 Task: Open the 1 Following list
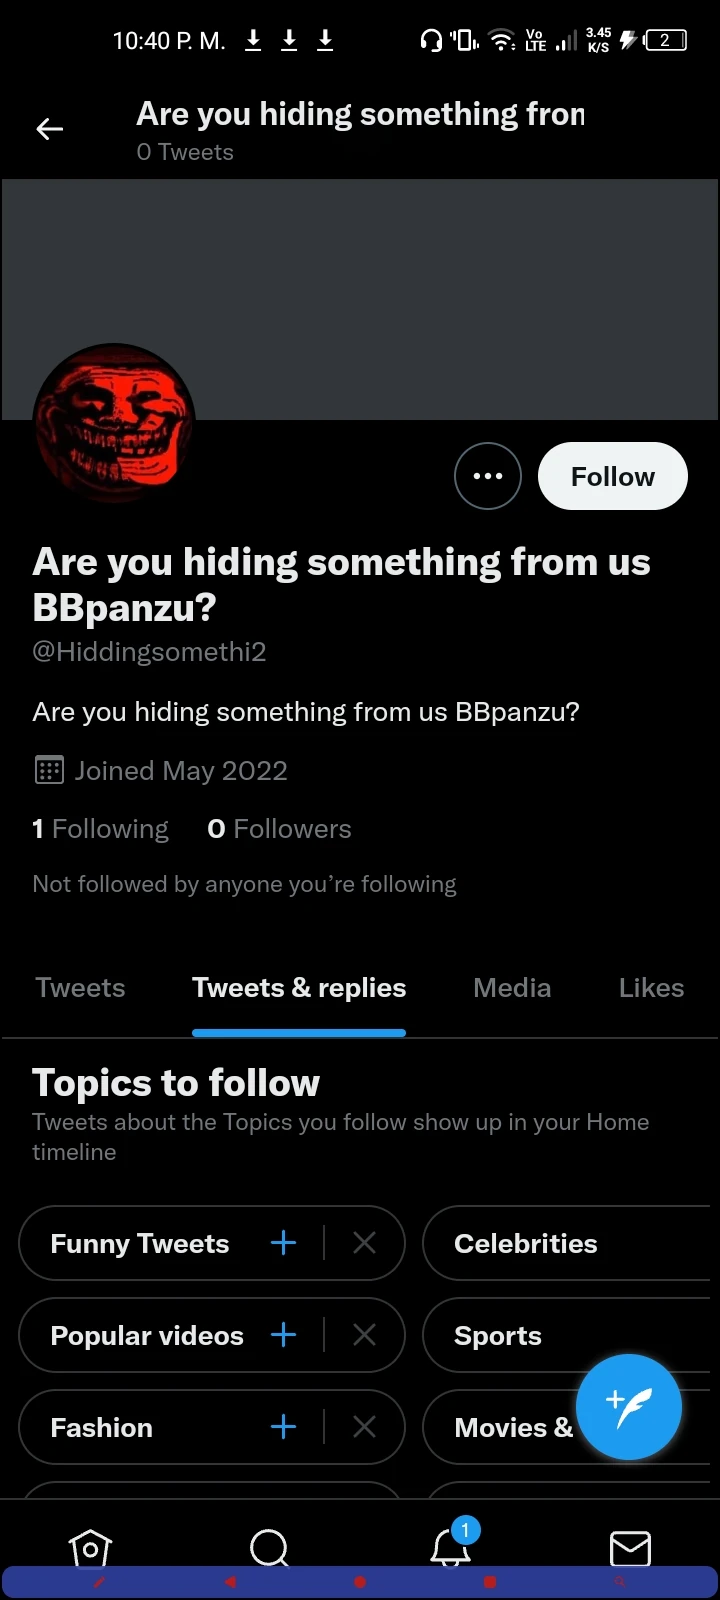point(101,829)
